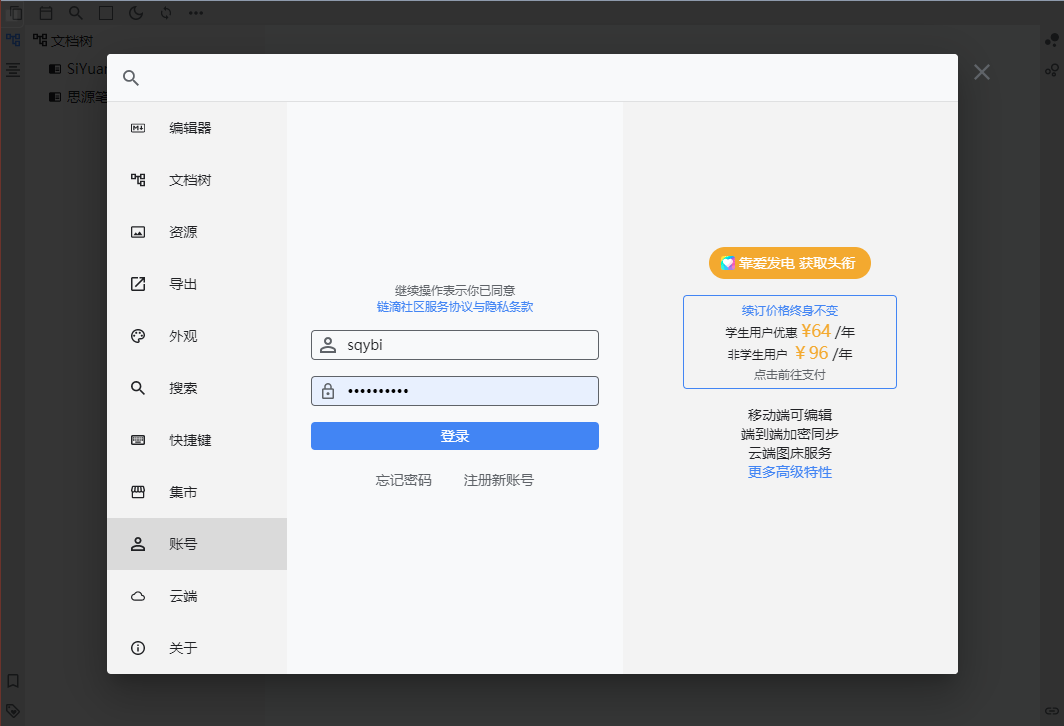Click the 云端图床服务 feature text
This screenshot has width=1064, height=726.
pyautogui.click(x=790, y=453)
